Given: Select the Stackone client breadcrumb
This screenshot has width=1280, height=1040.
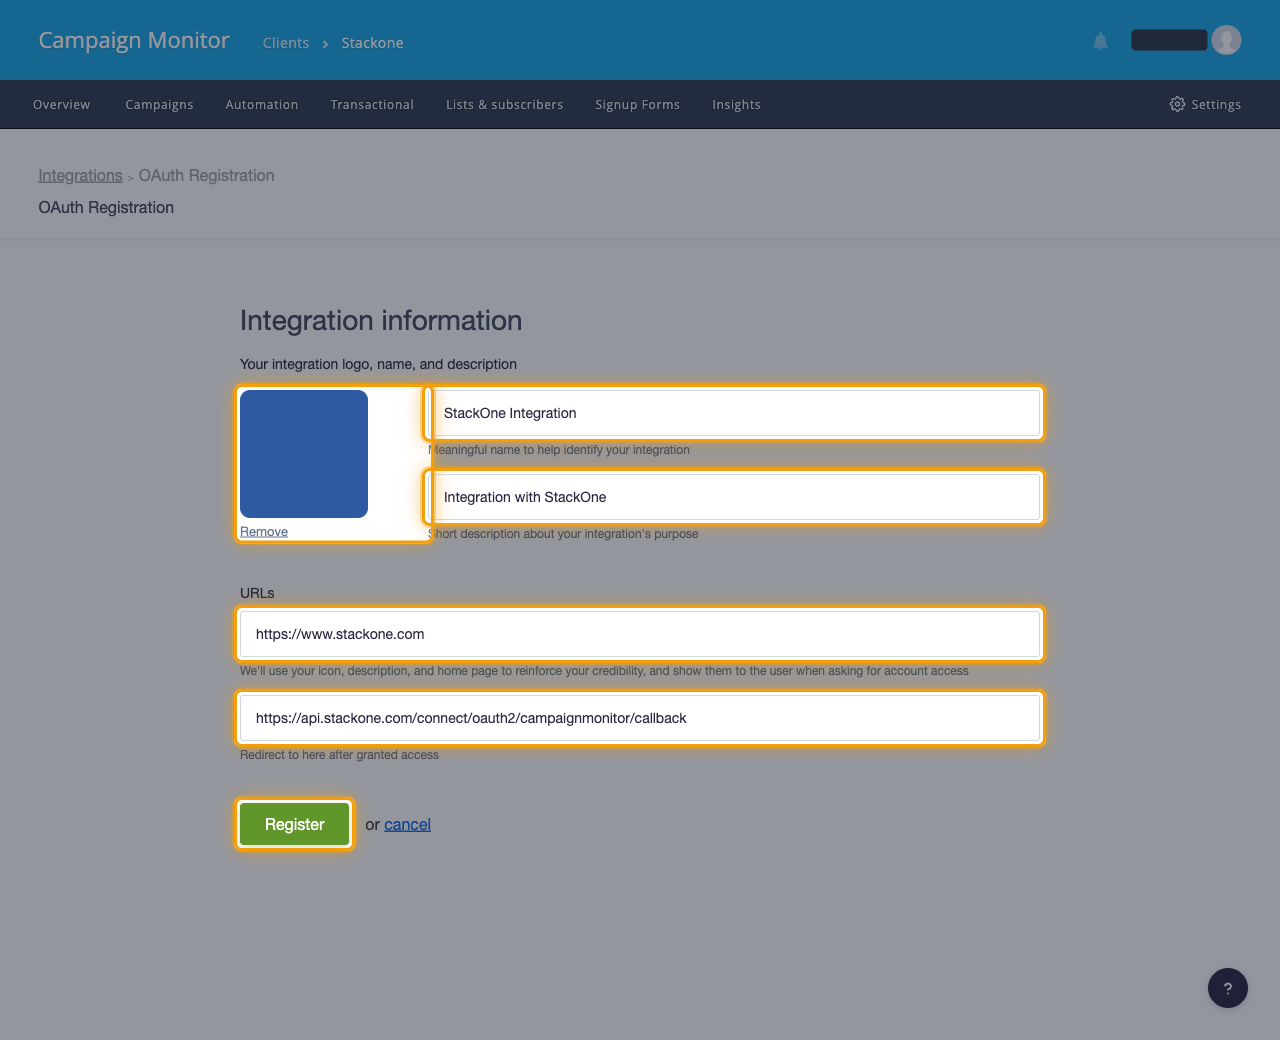Looking at the screenshot, I should tap(372, 43).
